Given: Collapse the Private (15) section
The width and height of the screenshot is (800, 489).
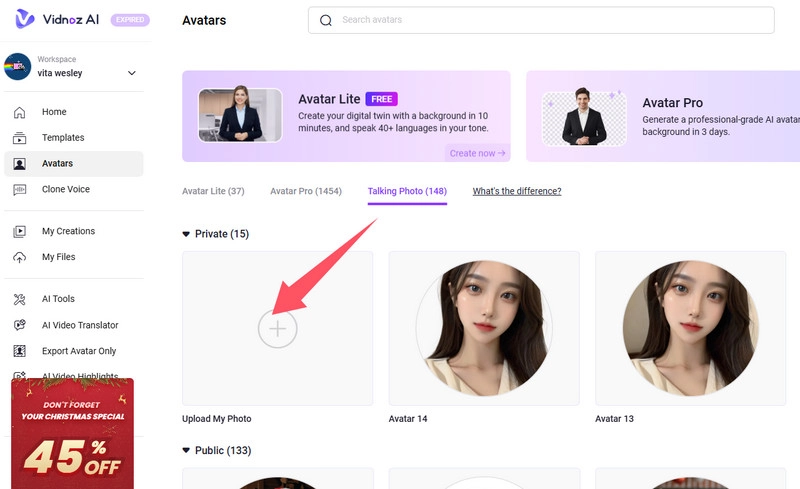Looking at the screenshot, I should [186, 234].
